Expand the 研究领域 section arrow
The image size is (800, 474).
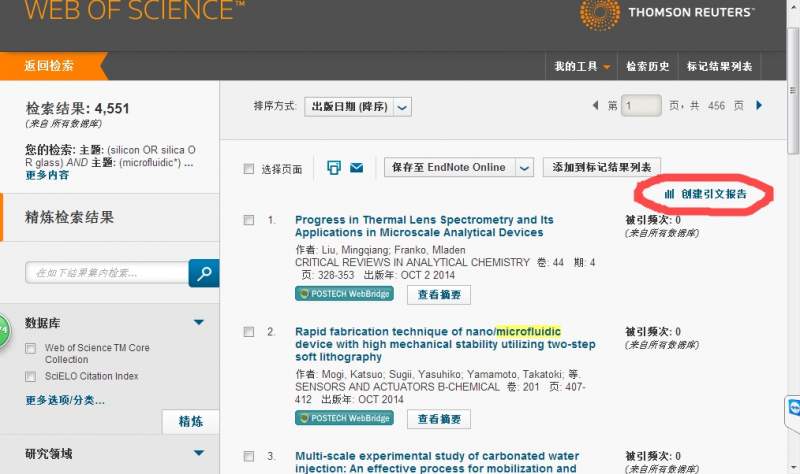199,453
